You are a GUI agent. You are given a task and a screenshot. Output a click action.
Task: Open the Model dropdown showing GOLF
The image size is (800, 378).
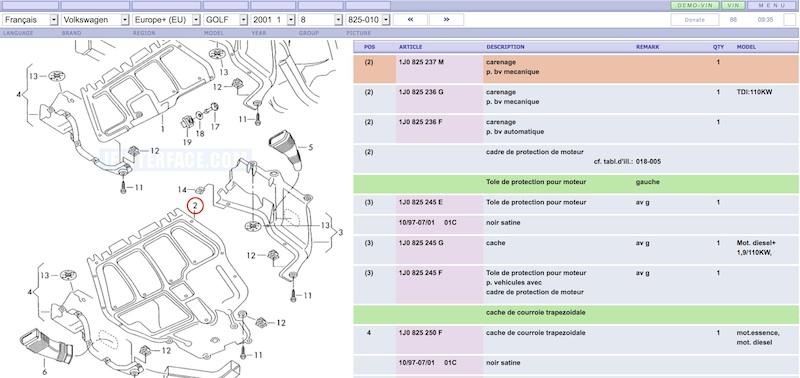[226, 20]
